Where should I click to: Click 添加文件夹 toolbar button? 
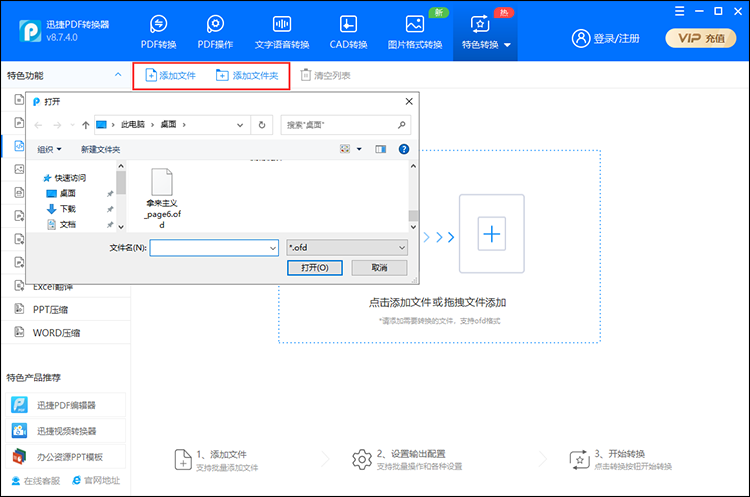[247, 75]
